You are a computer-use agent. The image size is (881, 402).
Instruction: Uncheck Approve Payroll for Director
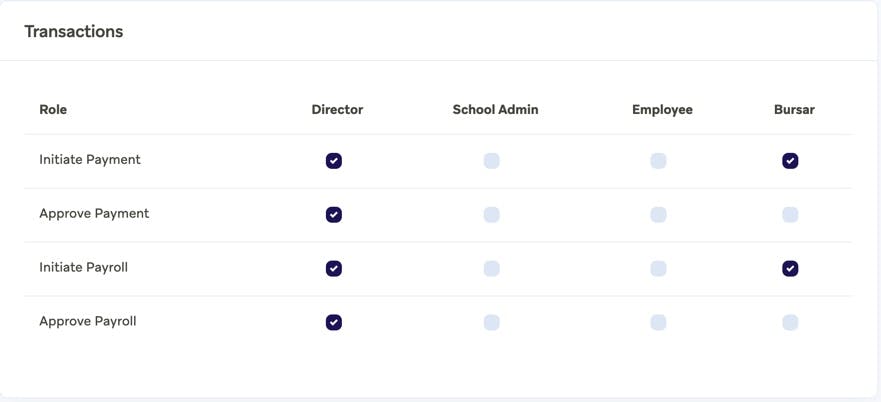[334, 323]
